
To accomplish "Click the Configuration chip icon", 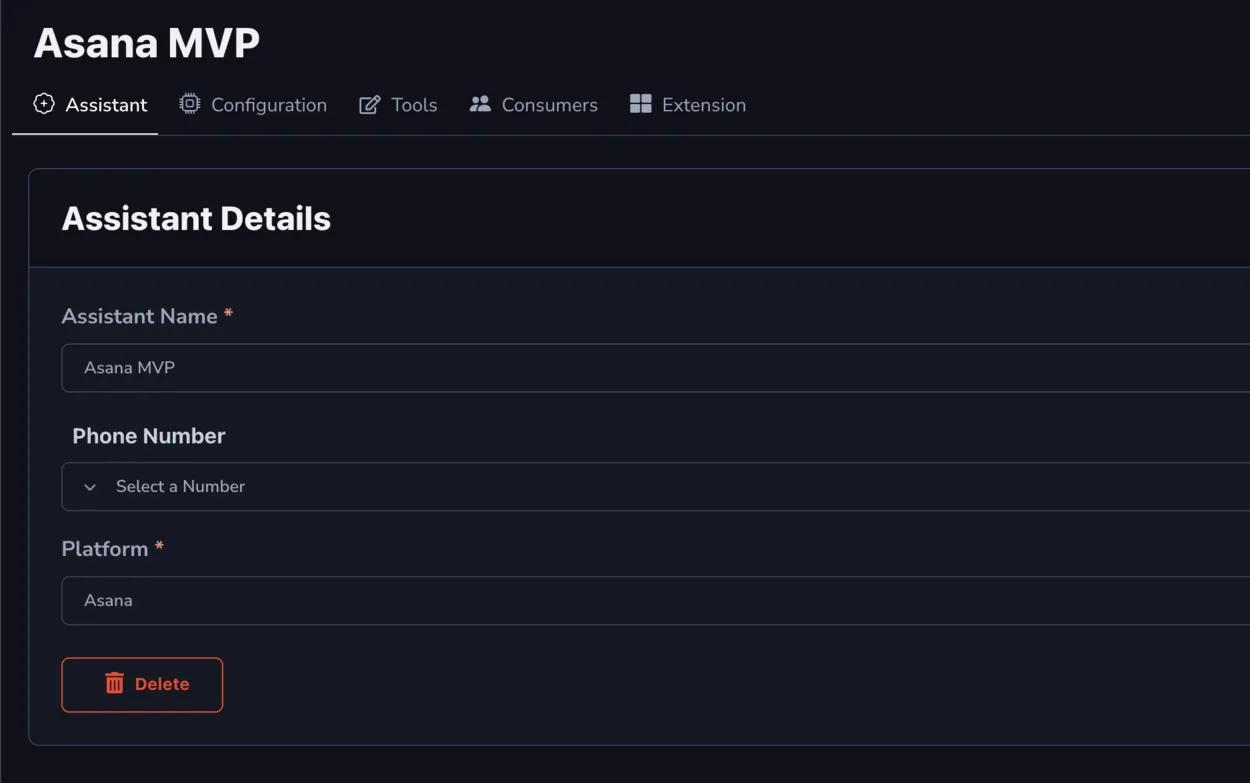I will click(189, 104).
